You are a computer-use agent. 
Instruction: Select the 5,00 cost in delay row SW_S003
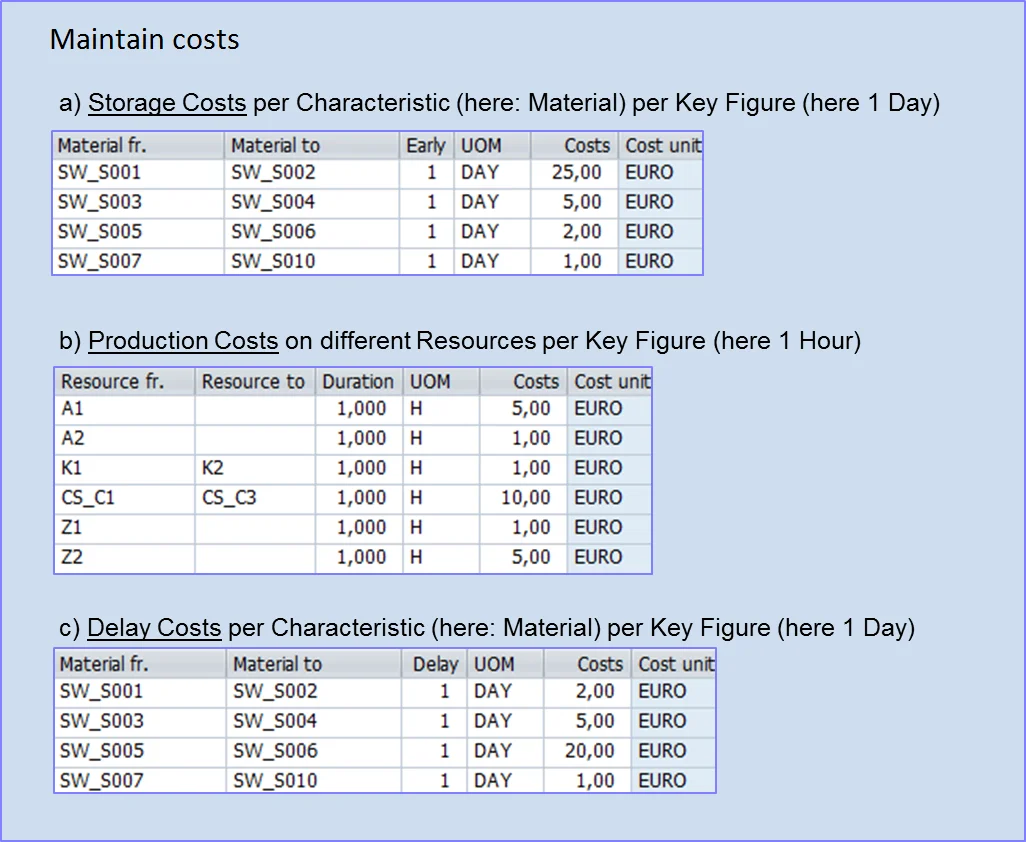click(x=588, y=721)
